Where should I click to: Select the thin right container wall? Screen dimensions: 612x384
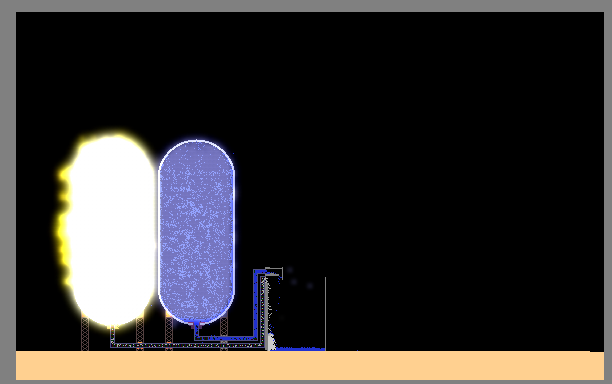(325, 314)
